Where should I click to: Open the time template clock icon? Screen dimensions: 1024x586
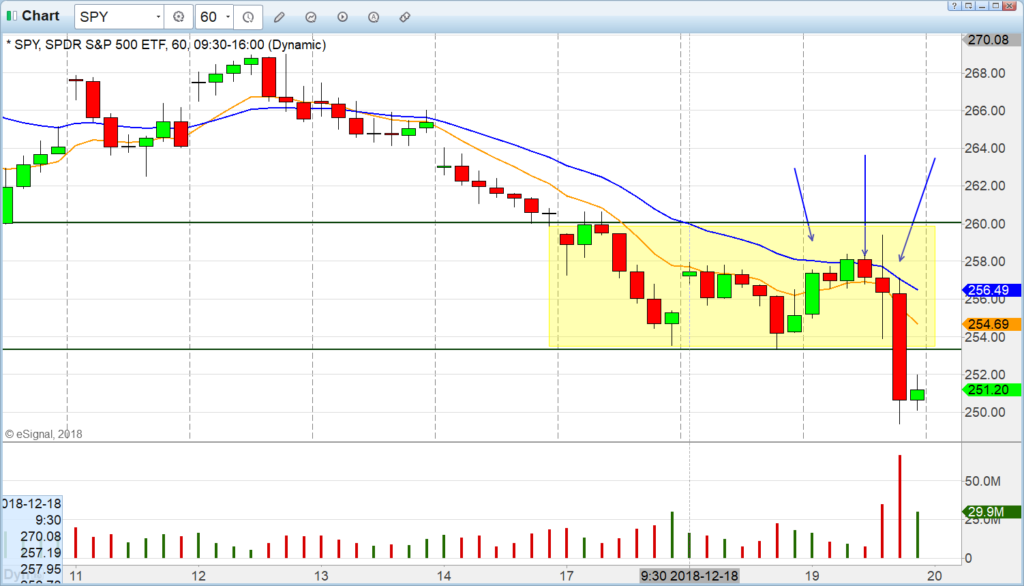click(x=248, y=17)
